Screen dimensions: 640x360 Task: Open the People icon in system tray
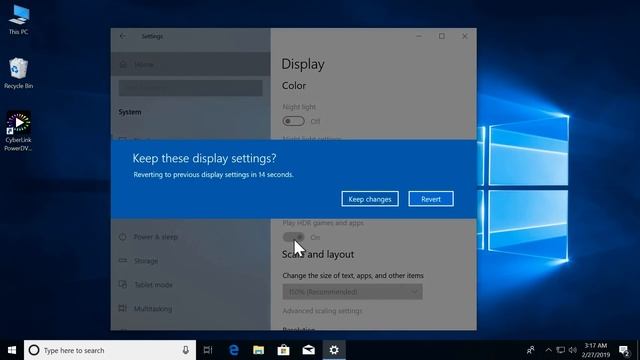(x=531, y=350)
